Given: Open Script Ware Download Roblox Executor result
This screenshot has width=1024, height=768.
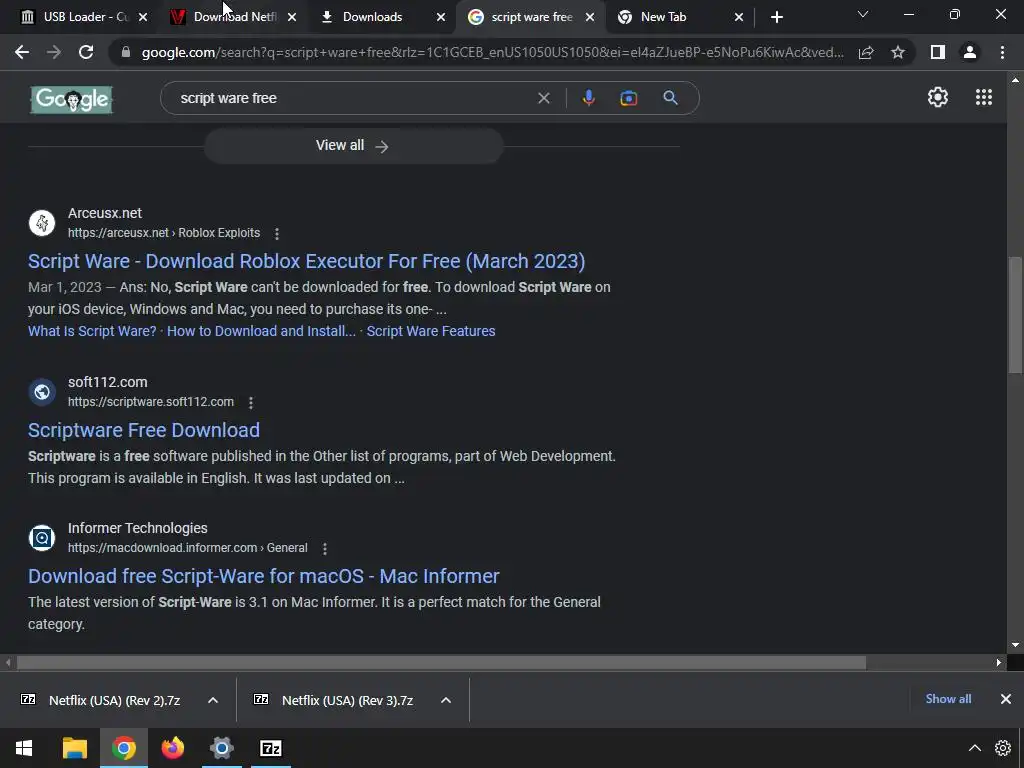Looking at the screenshot, I should [306, 261].
